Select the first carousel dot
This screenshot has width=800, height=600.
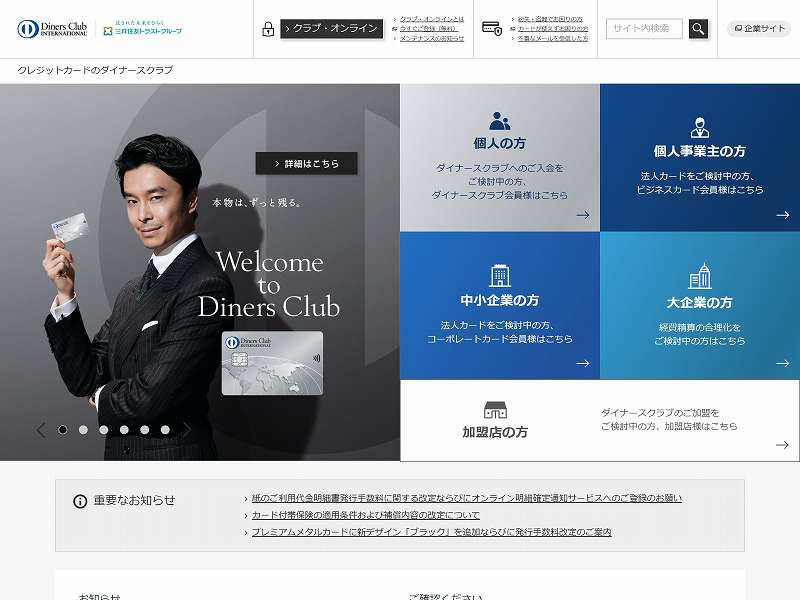(63, 430)
